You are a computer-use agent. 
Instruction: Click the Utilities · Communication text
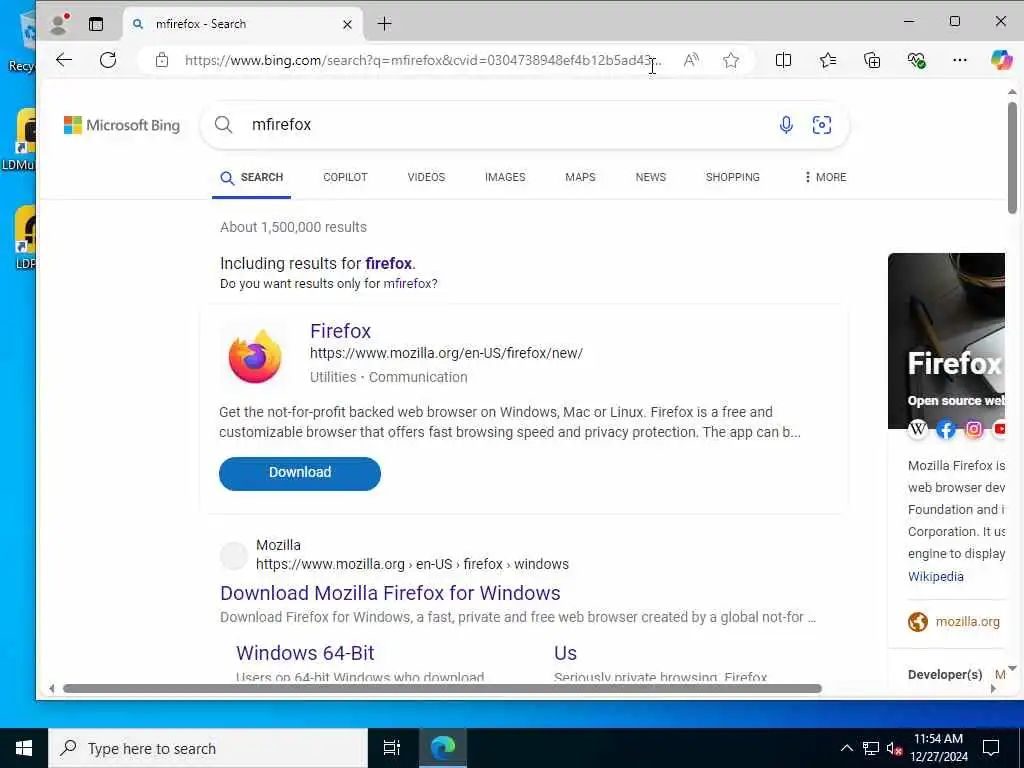coord(389,377)
